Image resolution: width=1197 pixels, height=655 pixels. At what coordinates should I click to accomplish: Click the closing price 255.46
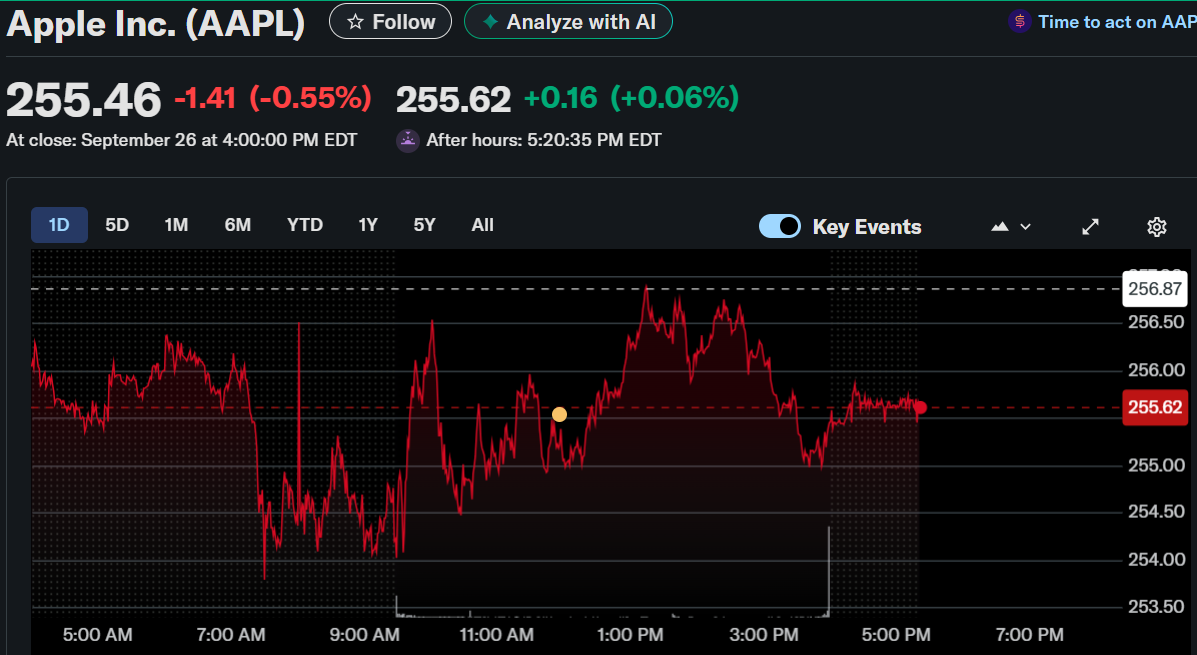pyautogui.click(x=84, y=100)
